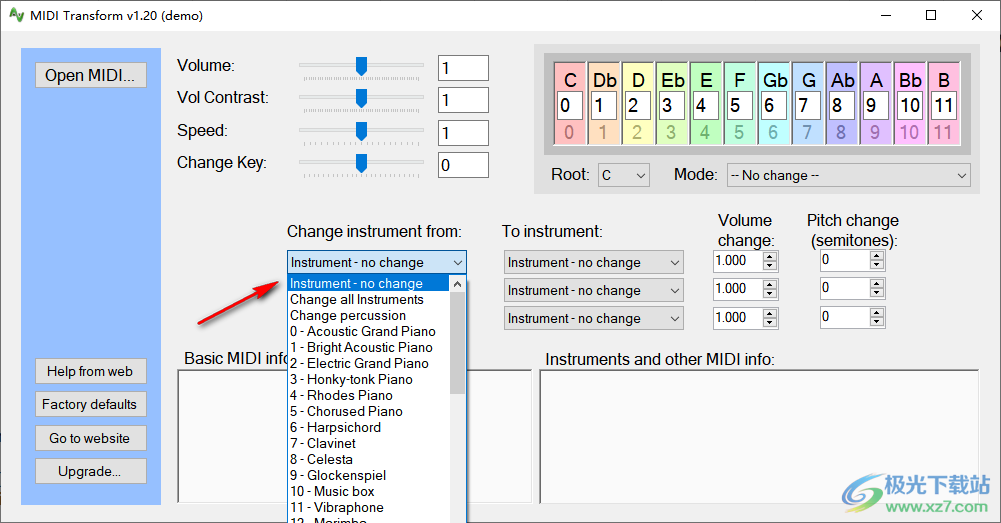Viewport: 1001px width, 523px height.
Task: Open Help from web
Action: pos(91,371)
